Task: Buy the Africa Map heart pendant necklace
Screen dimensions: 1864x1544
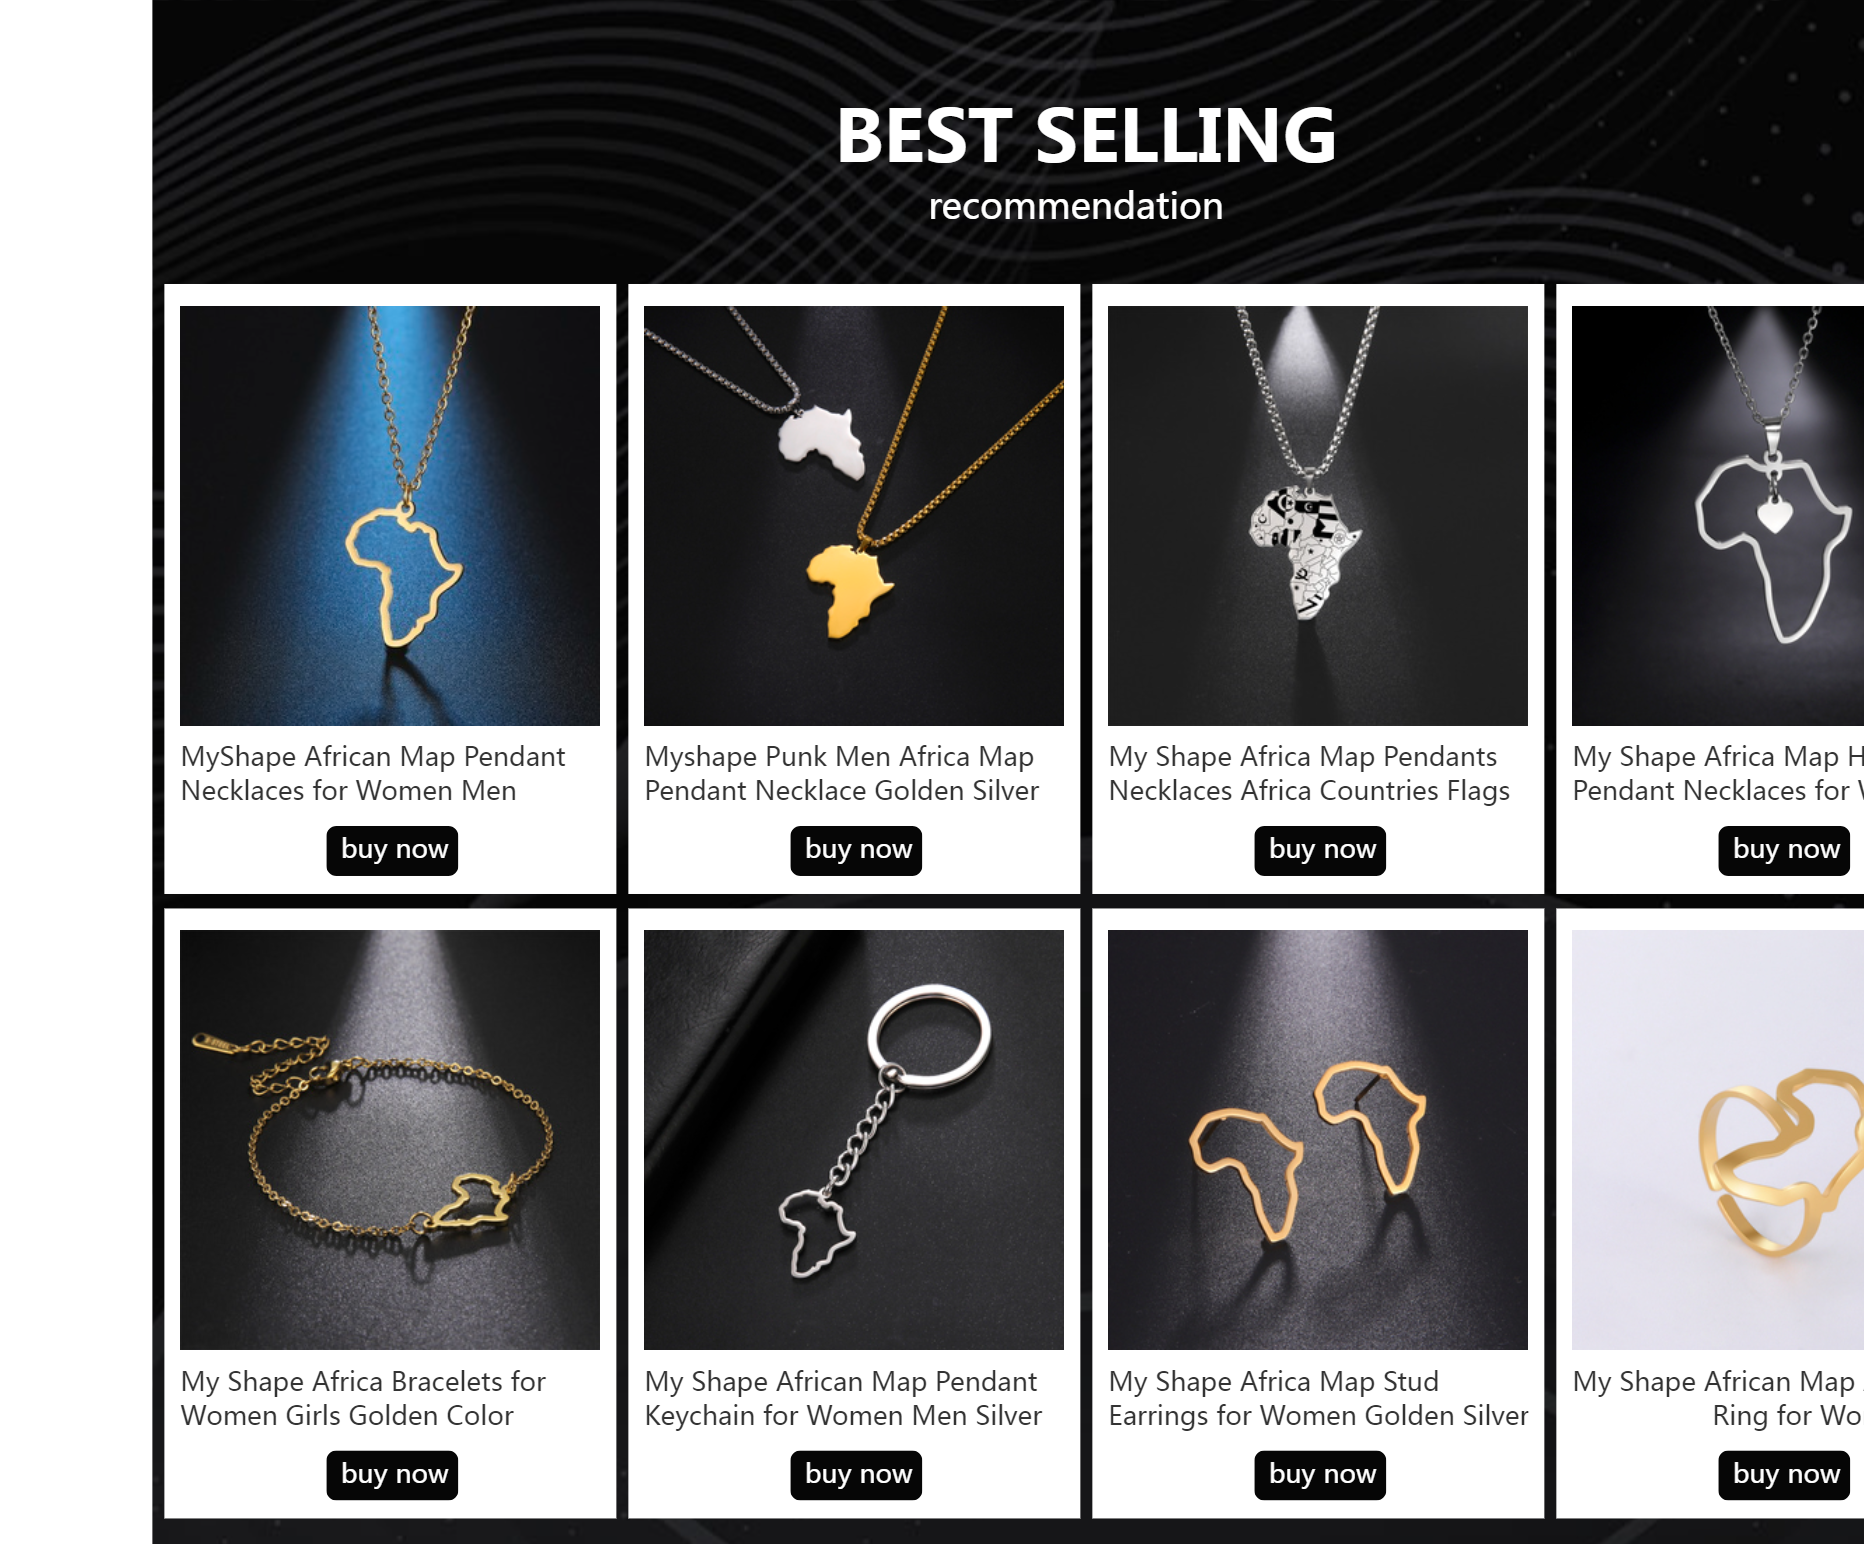Action: click(1784, 850)
